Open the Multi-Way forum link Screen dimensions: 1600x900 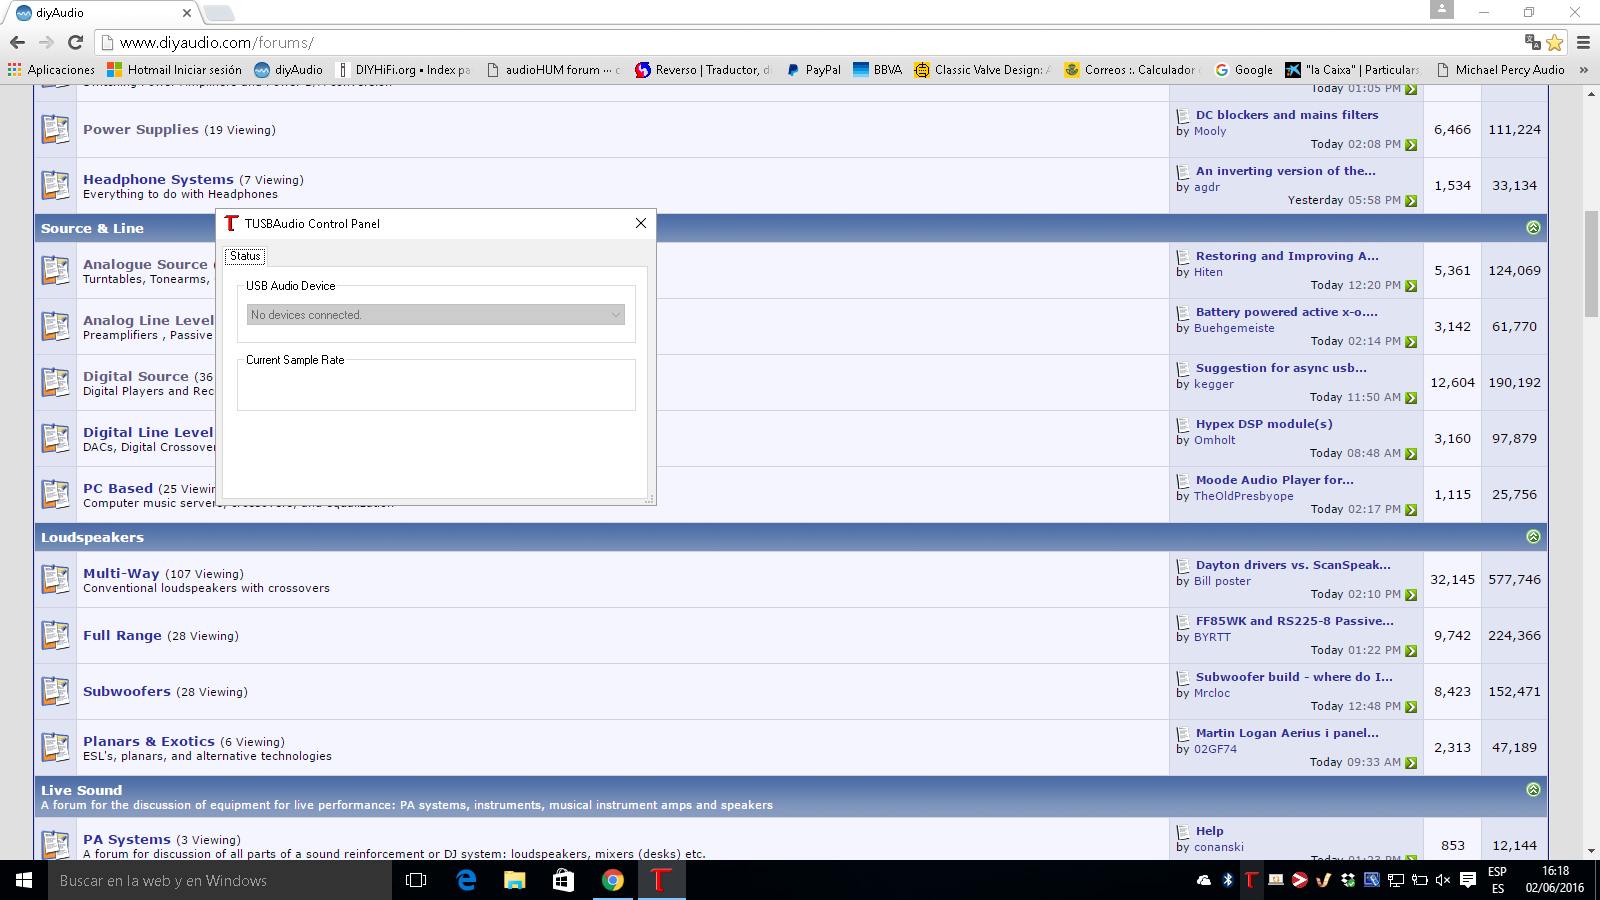(121, 573)
